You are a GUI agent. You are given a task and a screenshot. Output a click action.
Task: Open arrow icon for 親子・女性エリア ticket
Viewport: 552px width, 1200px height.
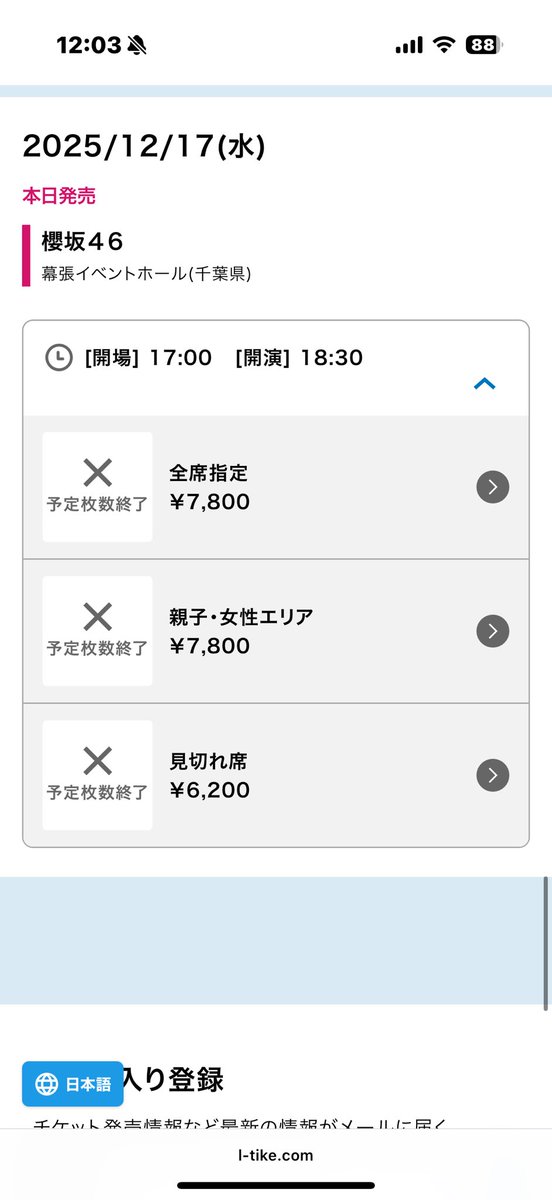point(492,631)
